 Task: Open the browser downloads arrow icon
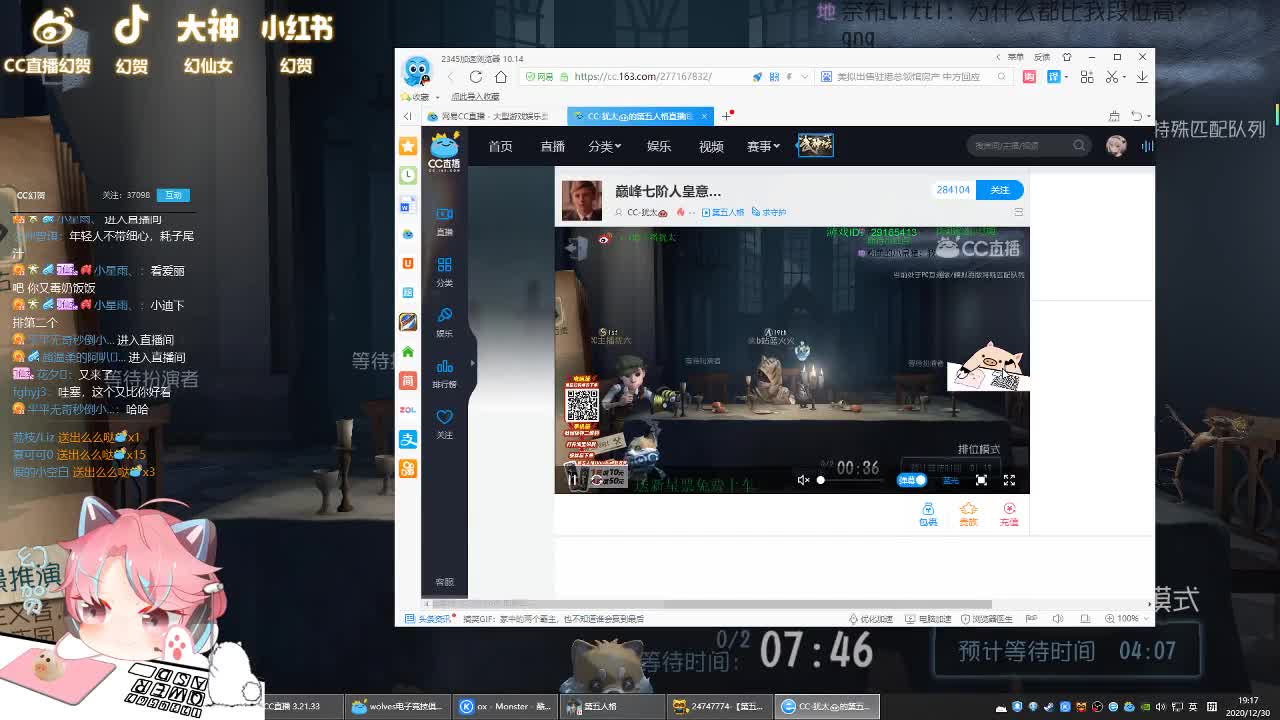1142,77
